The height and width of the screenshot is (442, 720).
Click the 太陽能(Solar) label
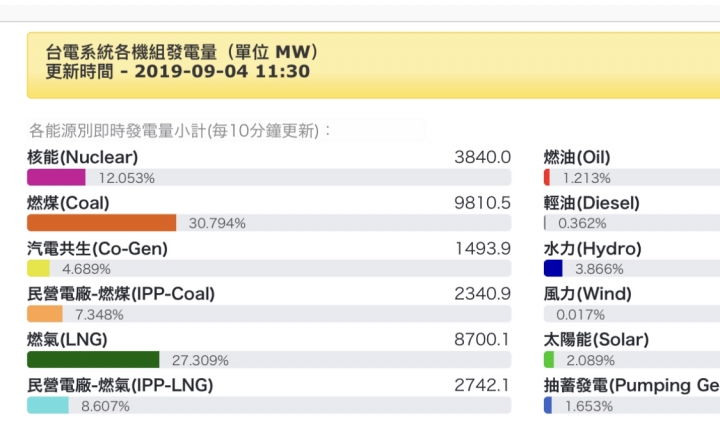tap(596, 340)
